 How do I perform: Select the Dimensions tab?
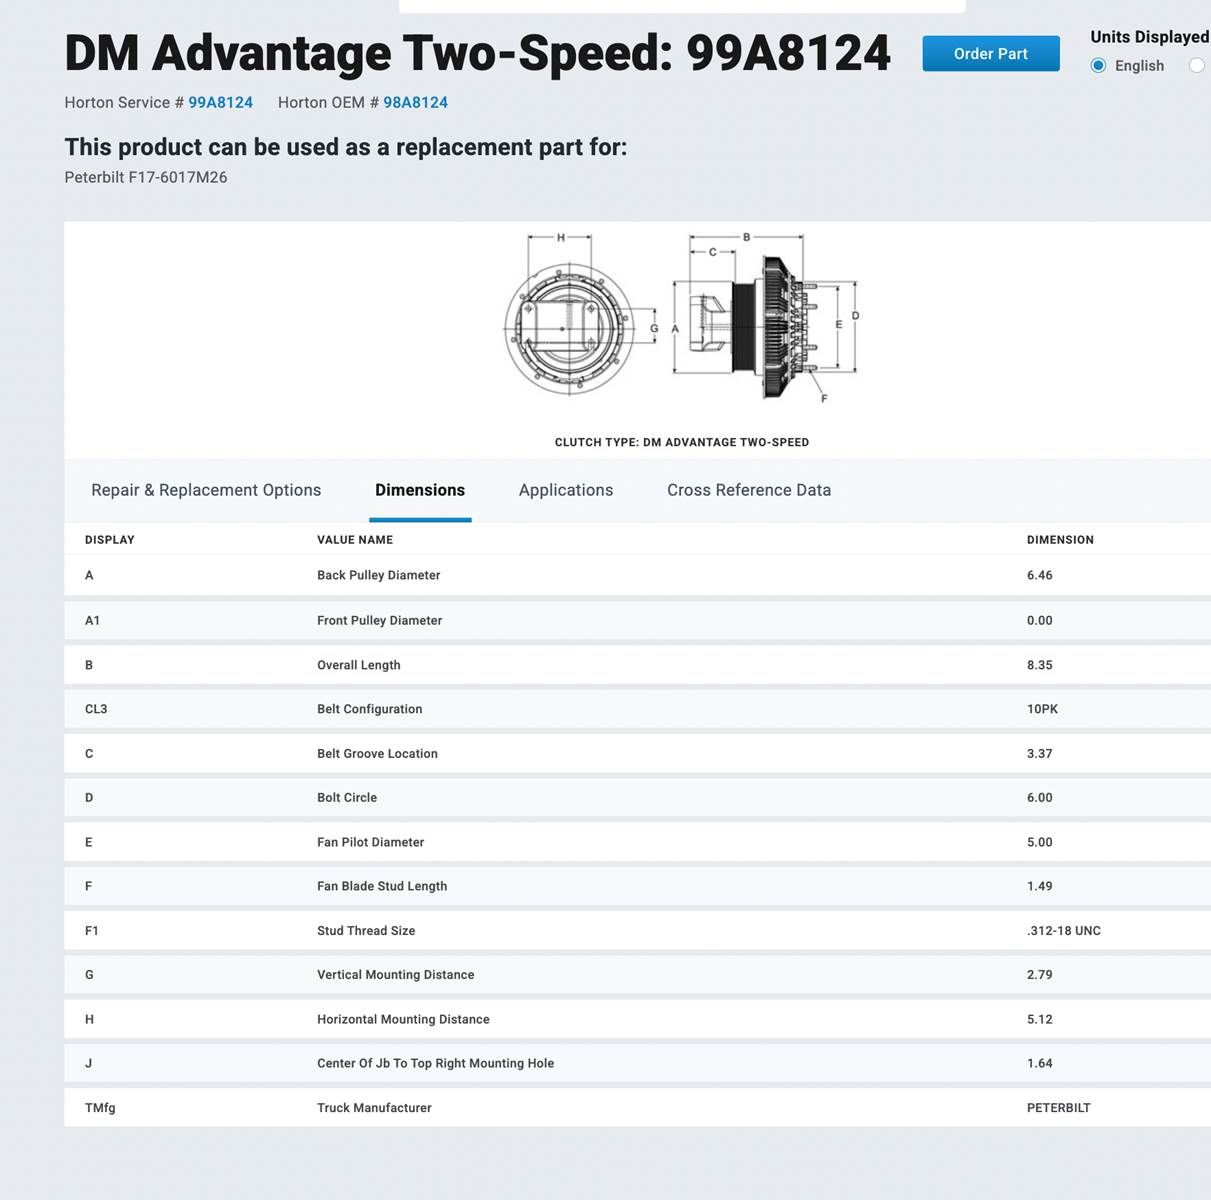coord(420,490)
